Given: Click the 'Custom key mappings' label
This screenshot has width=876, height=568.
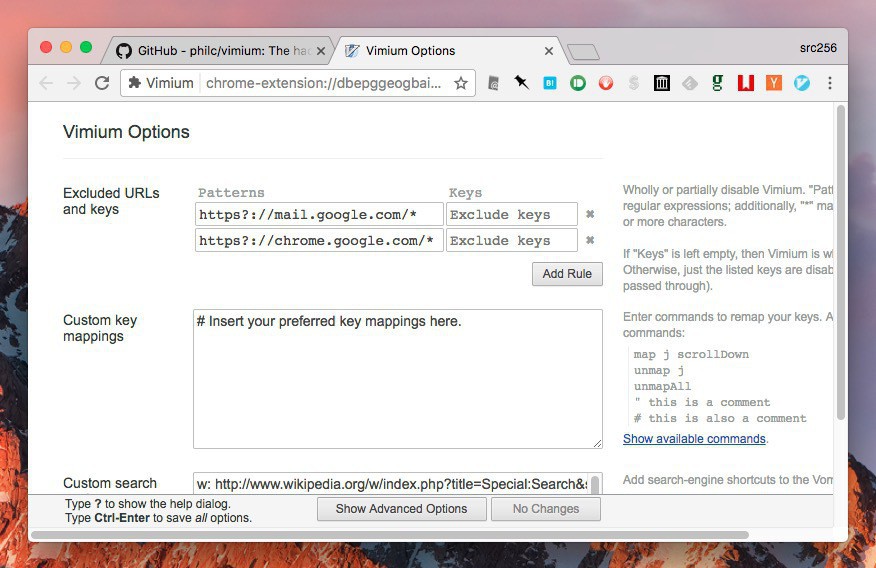Looking at the screenshot, I should click(x=100, y=328).
